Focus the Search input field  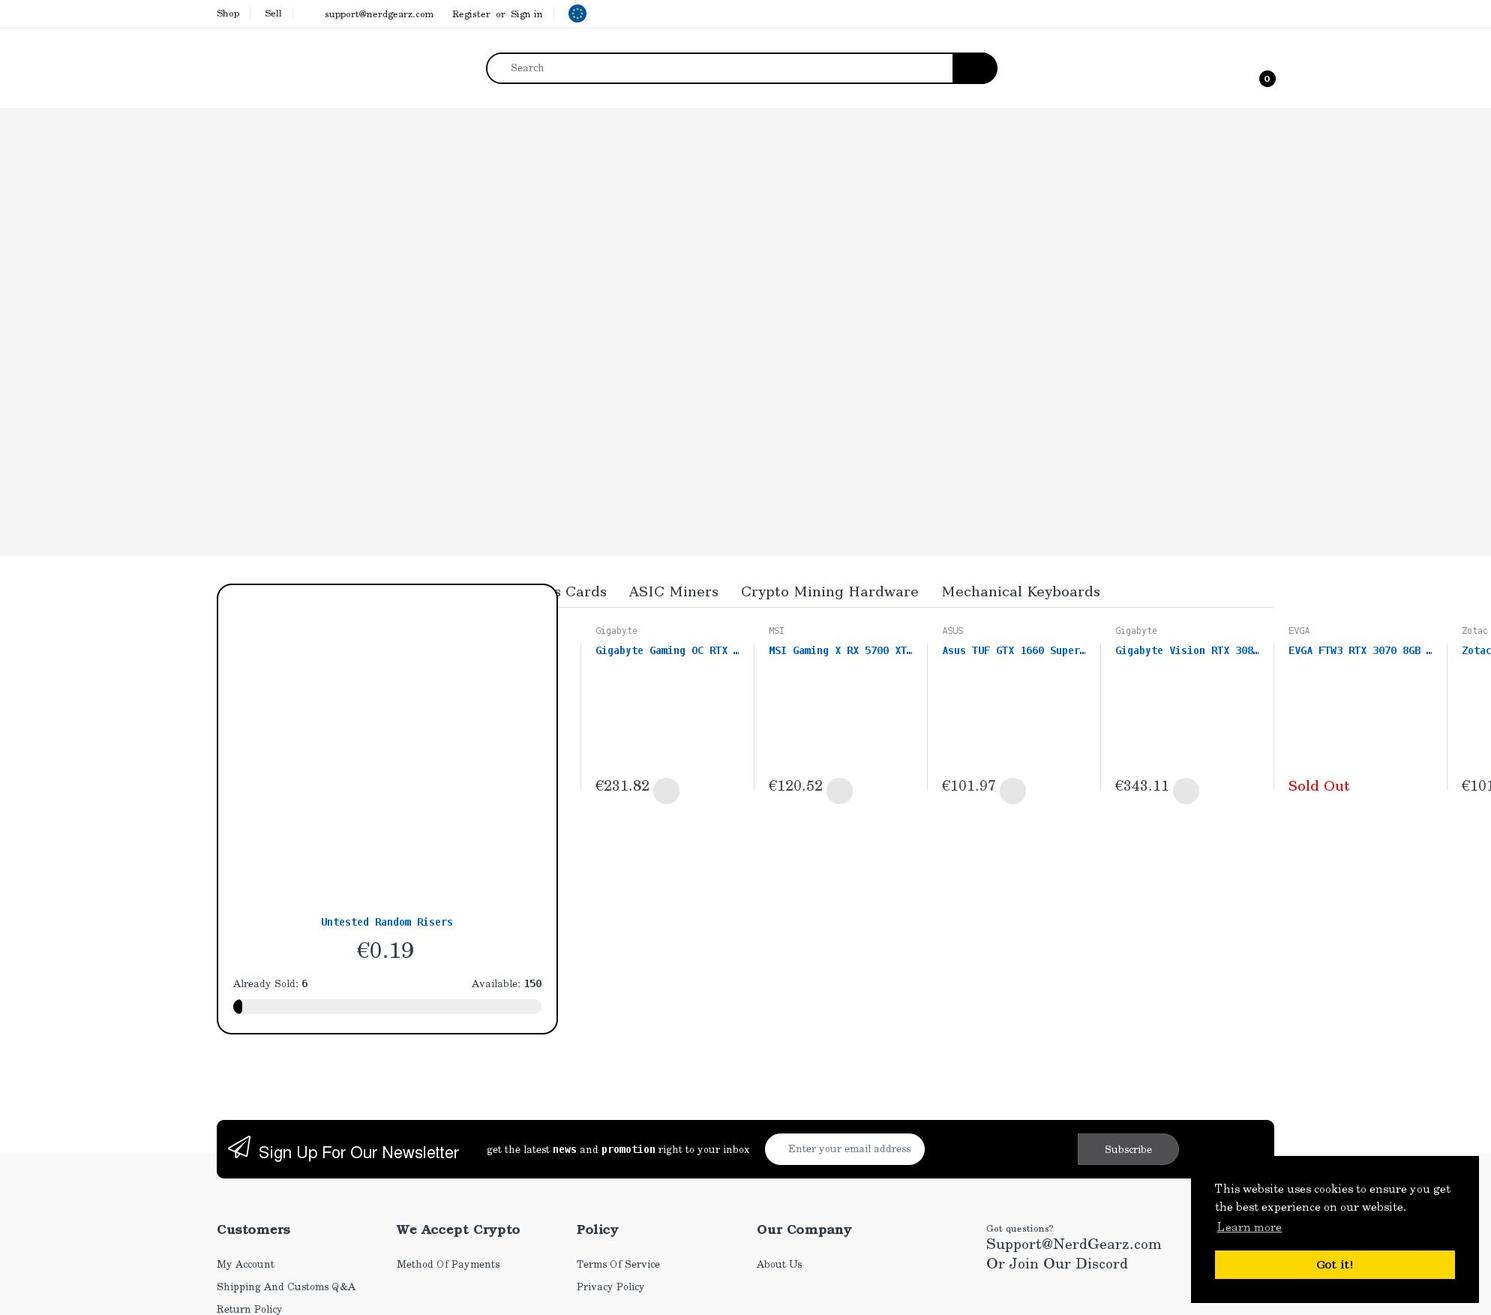(720, 68)
